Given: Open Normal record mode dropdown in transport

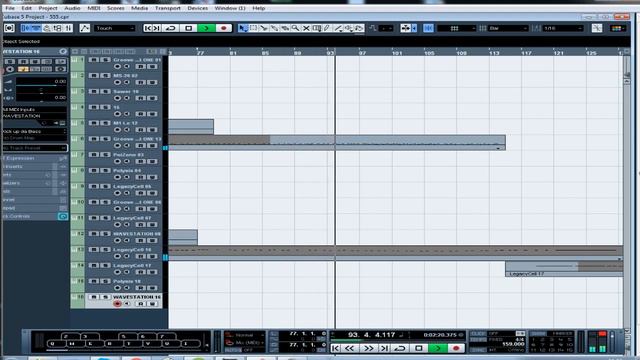Looking at the screenshot, I should (x=245, y=335).
